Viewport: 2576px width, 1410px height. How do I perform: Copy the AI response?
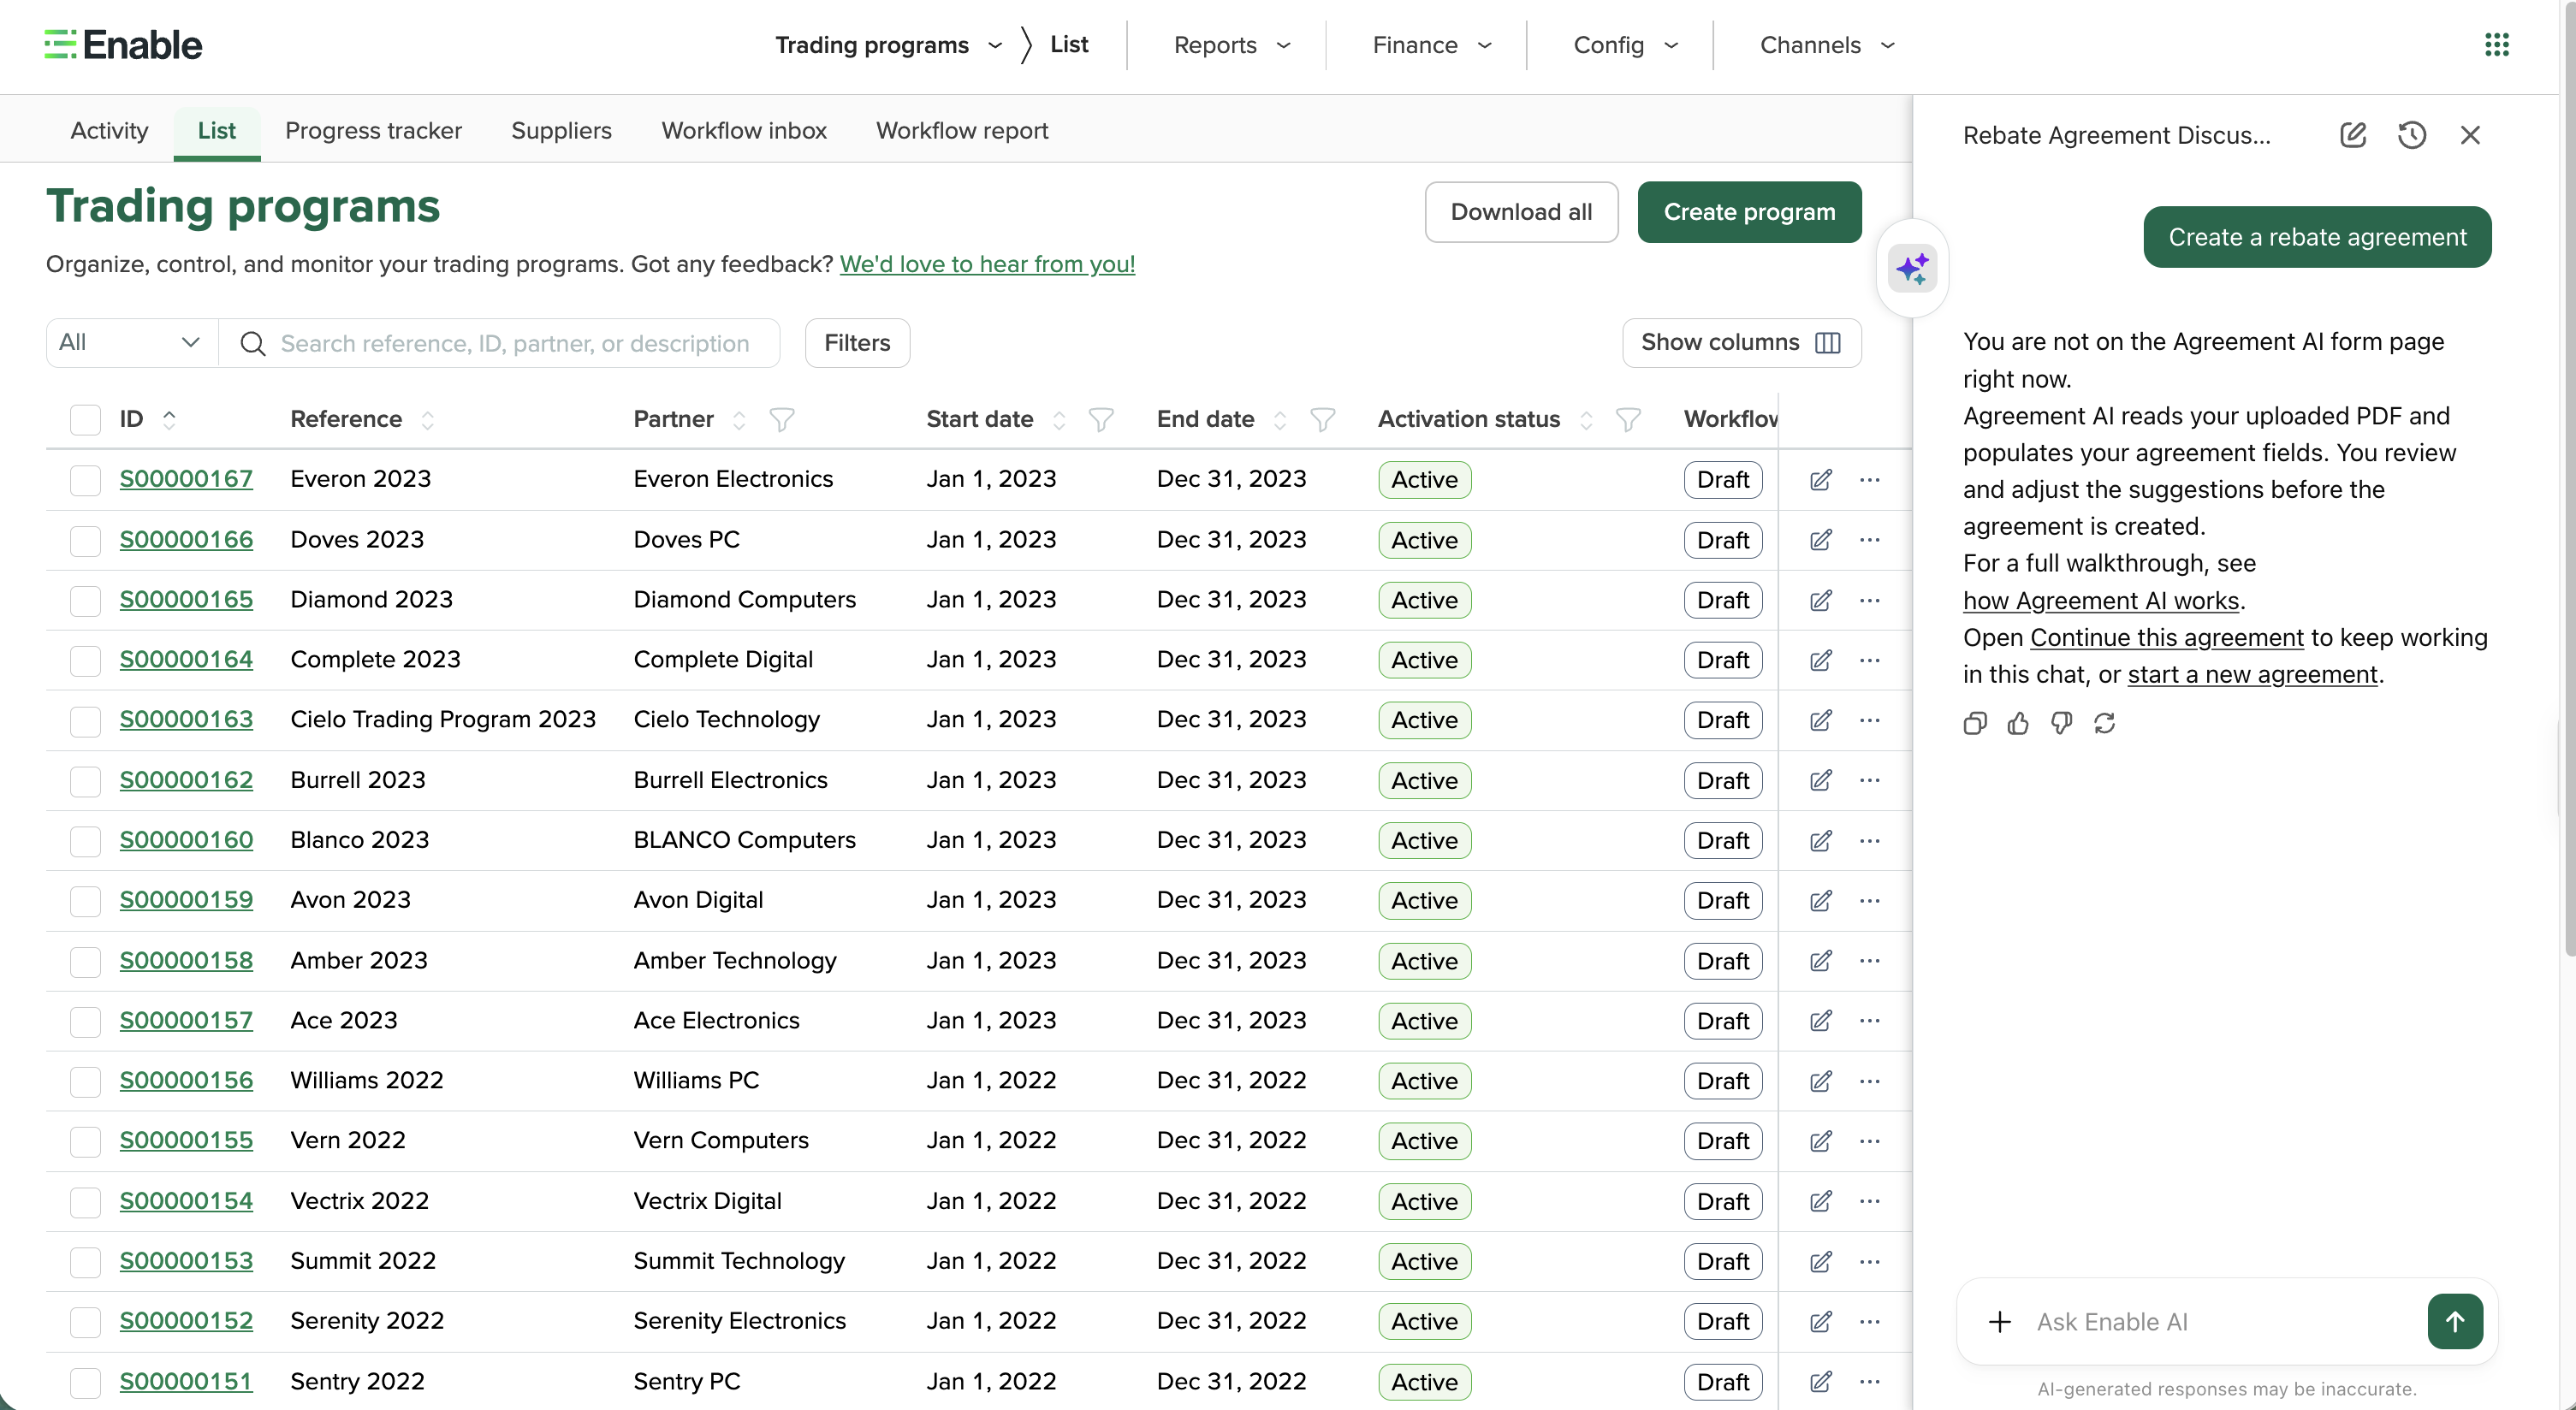tap(1975, 723)
